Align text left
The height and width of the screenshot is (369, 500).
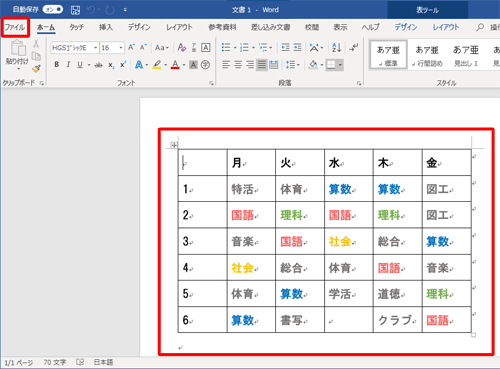(226, 65)
